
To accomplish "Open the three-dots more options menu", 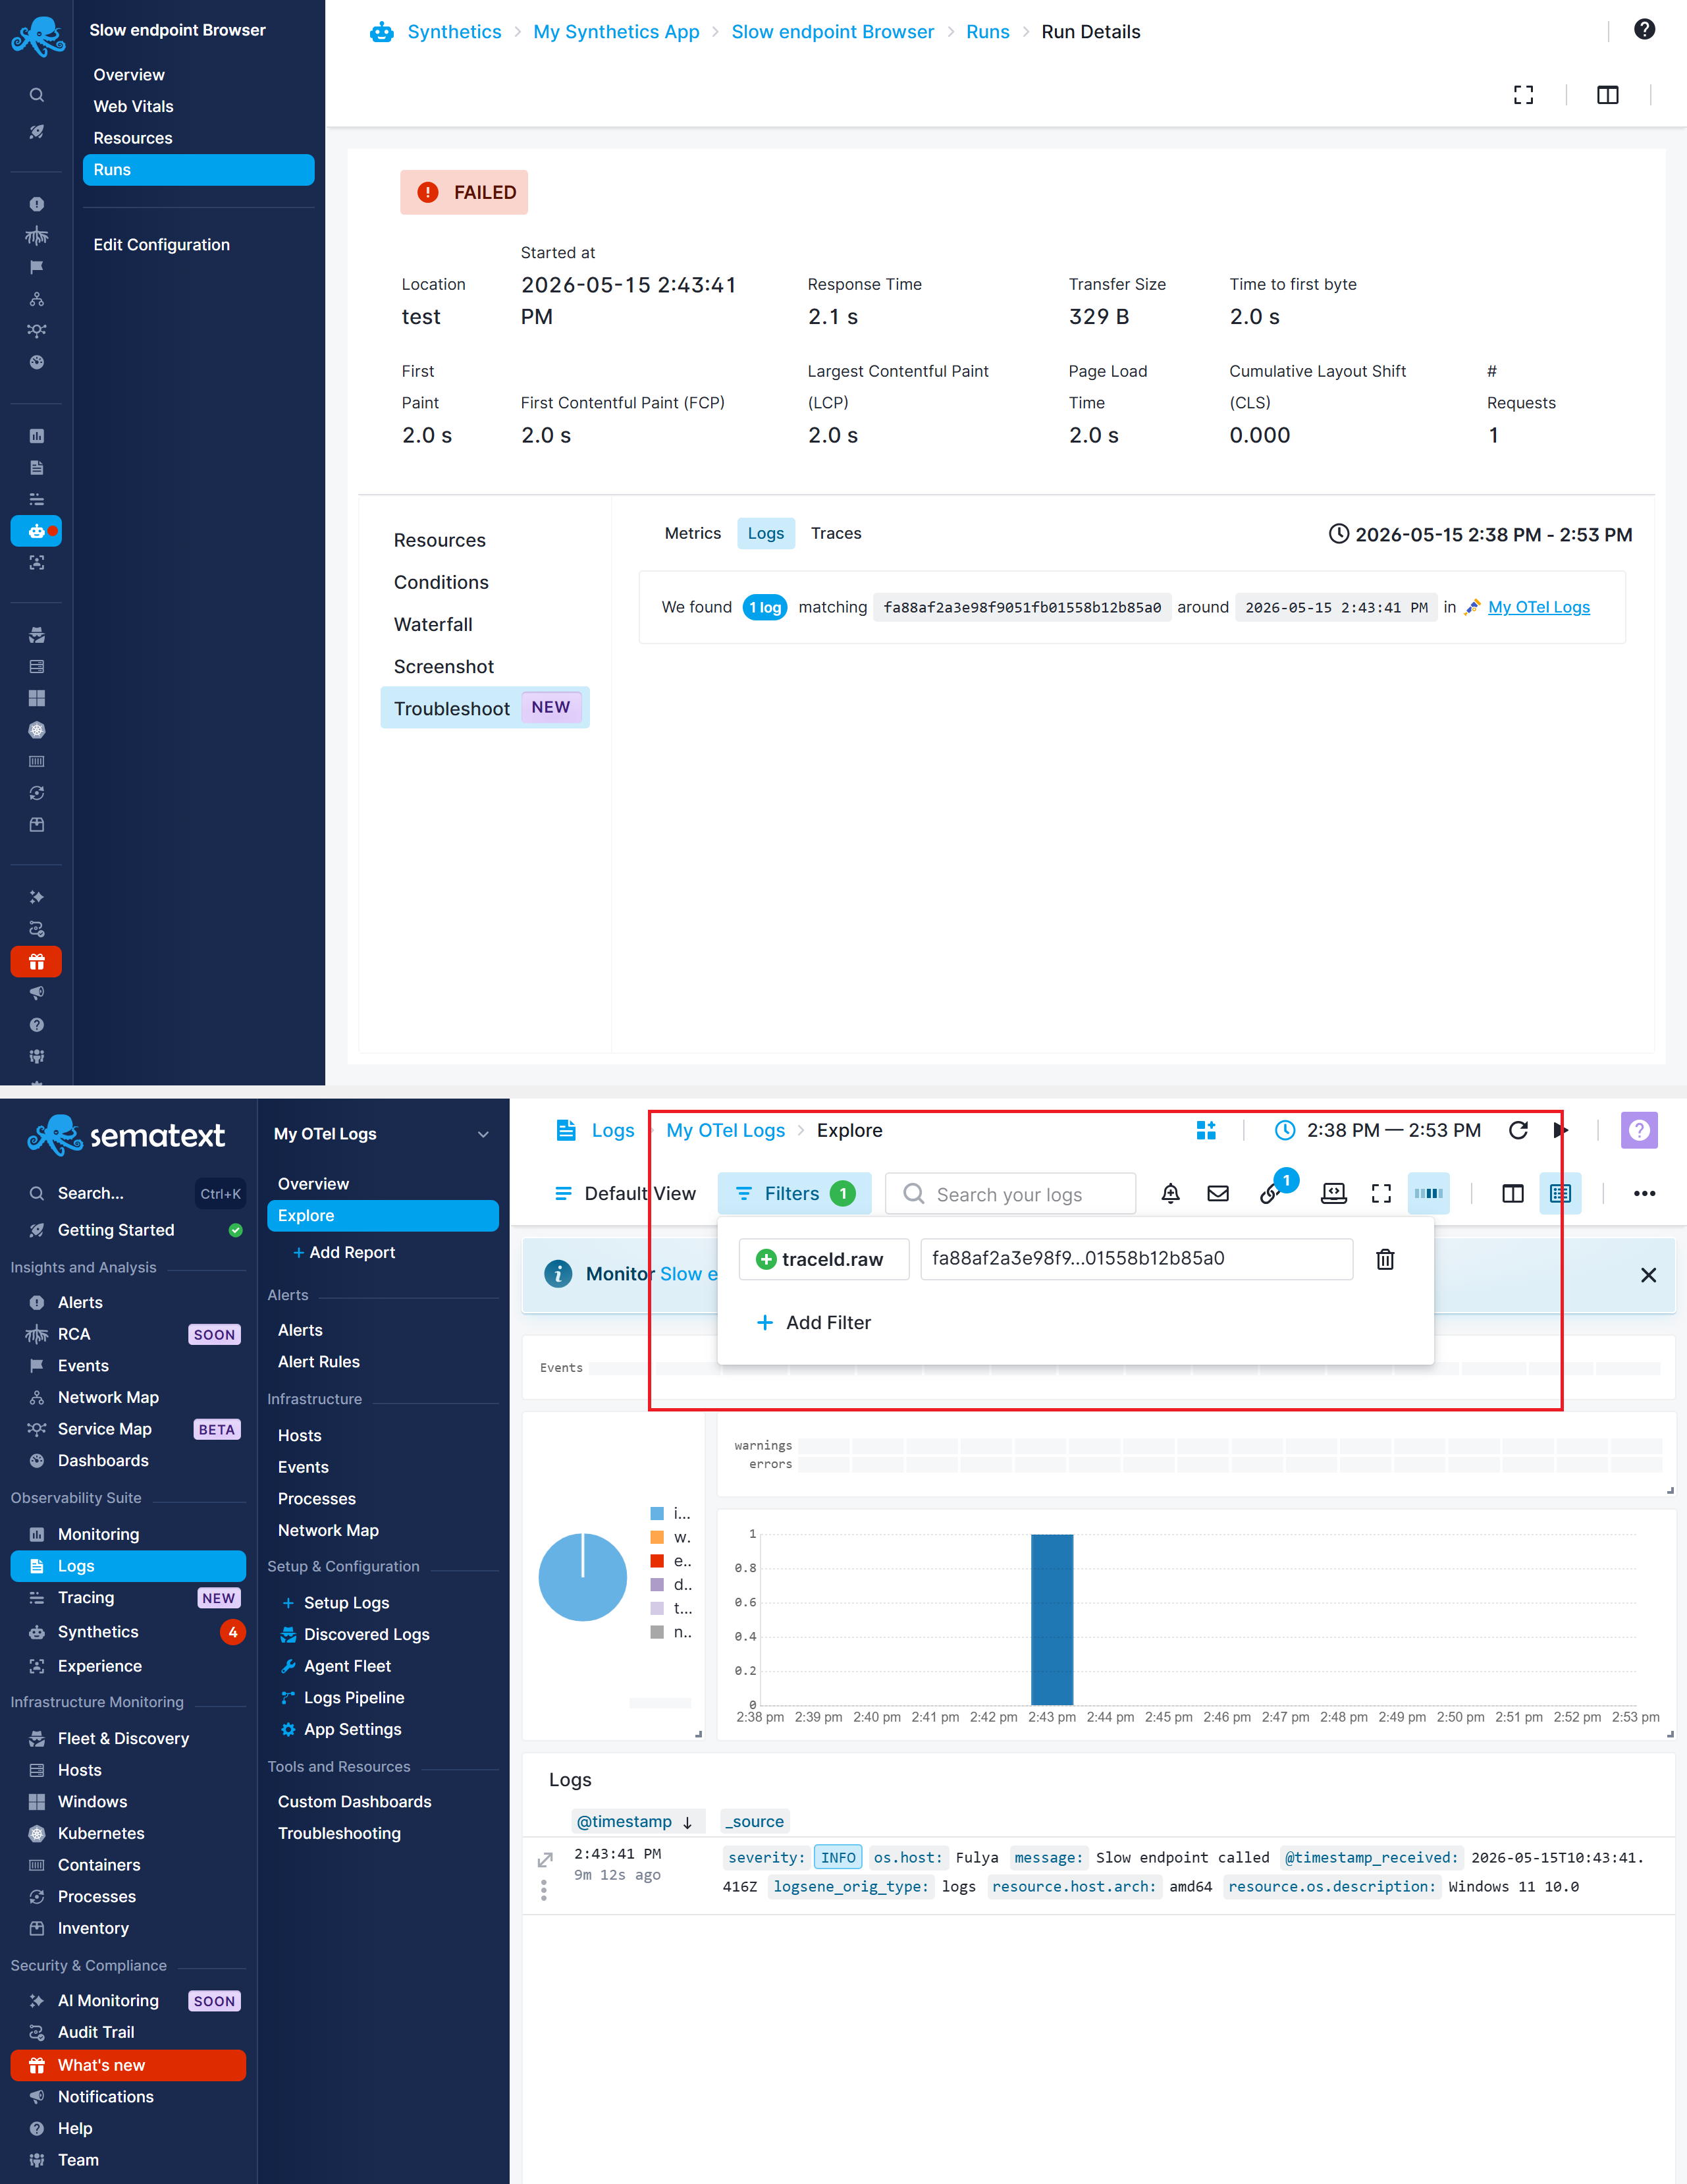I will click(1644, 1193).
